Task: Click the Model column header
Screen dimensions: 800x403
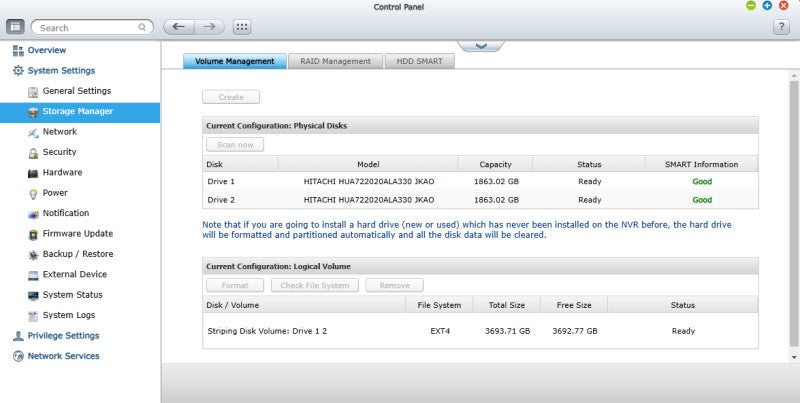Action: tap(368, 164)
